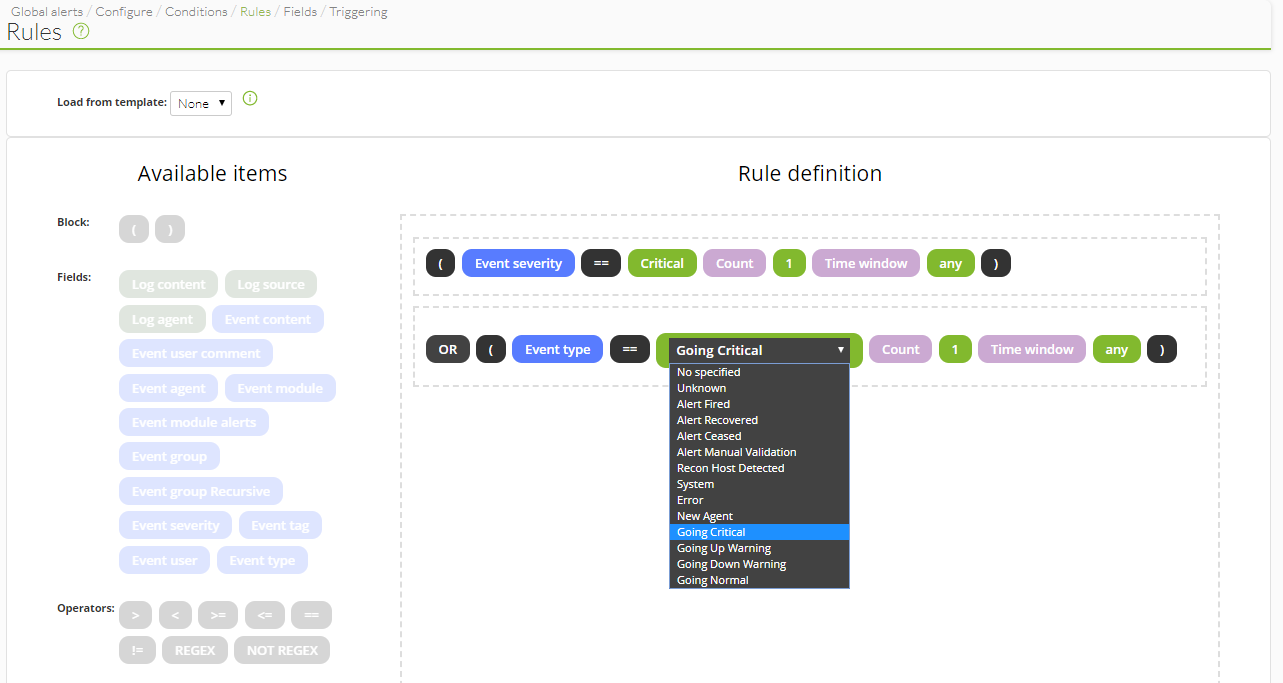Choose the REGEX operator

(x=195, y=651)
